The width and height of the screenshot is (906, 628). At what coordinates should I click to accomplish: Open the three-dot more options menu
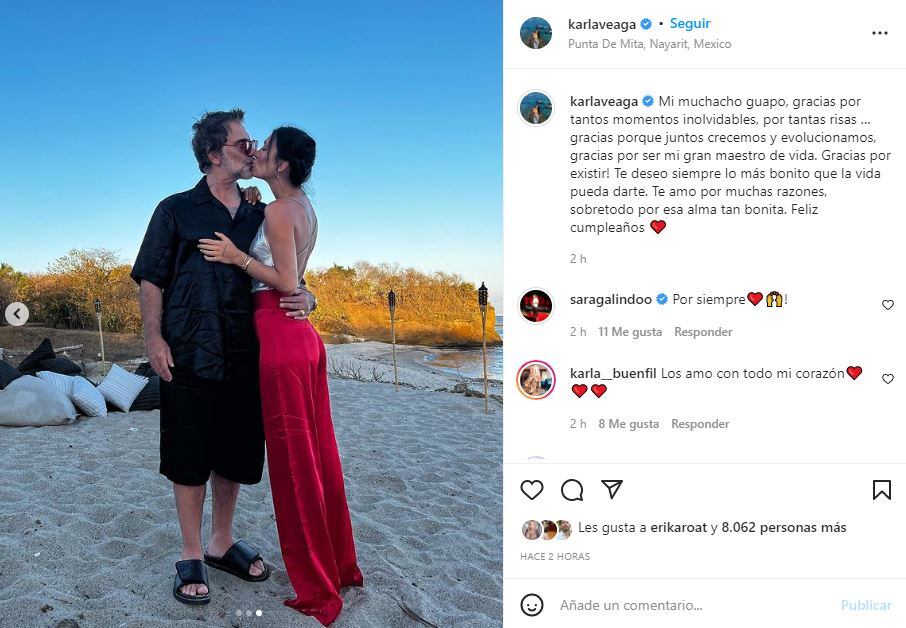tap(879, 33)
